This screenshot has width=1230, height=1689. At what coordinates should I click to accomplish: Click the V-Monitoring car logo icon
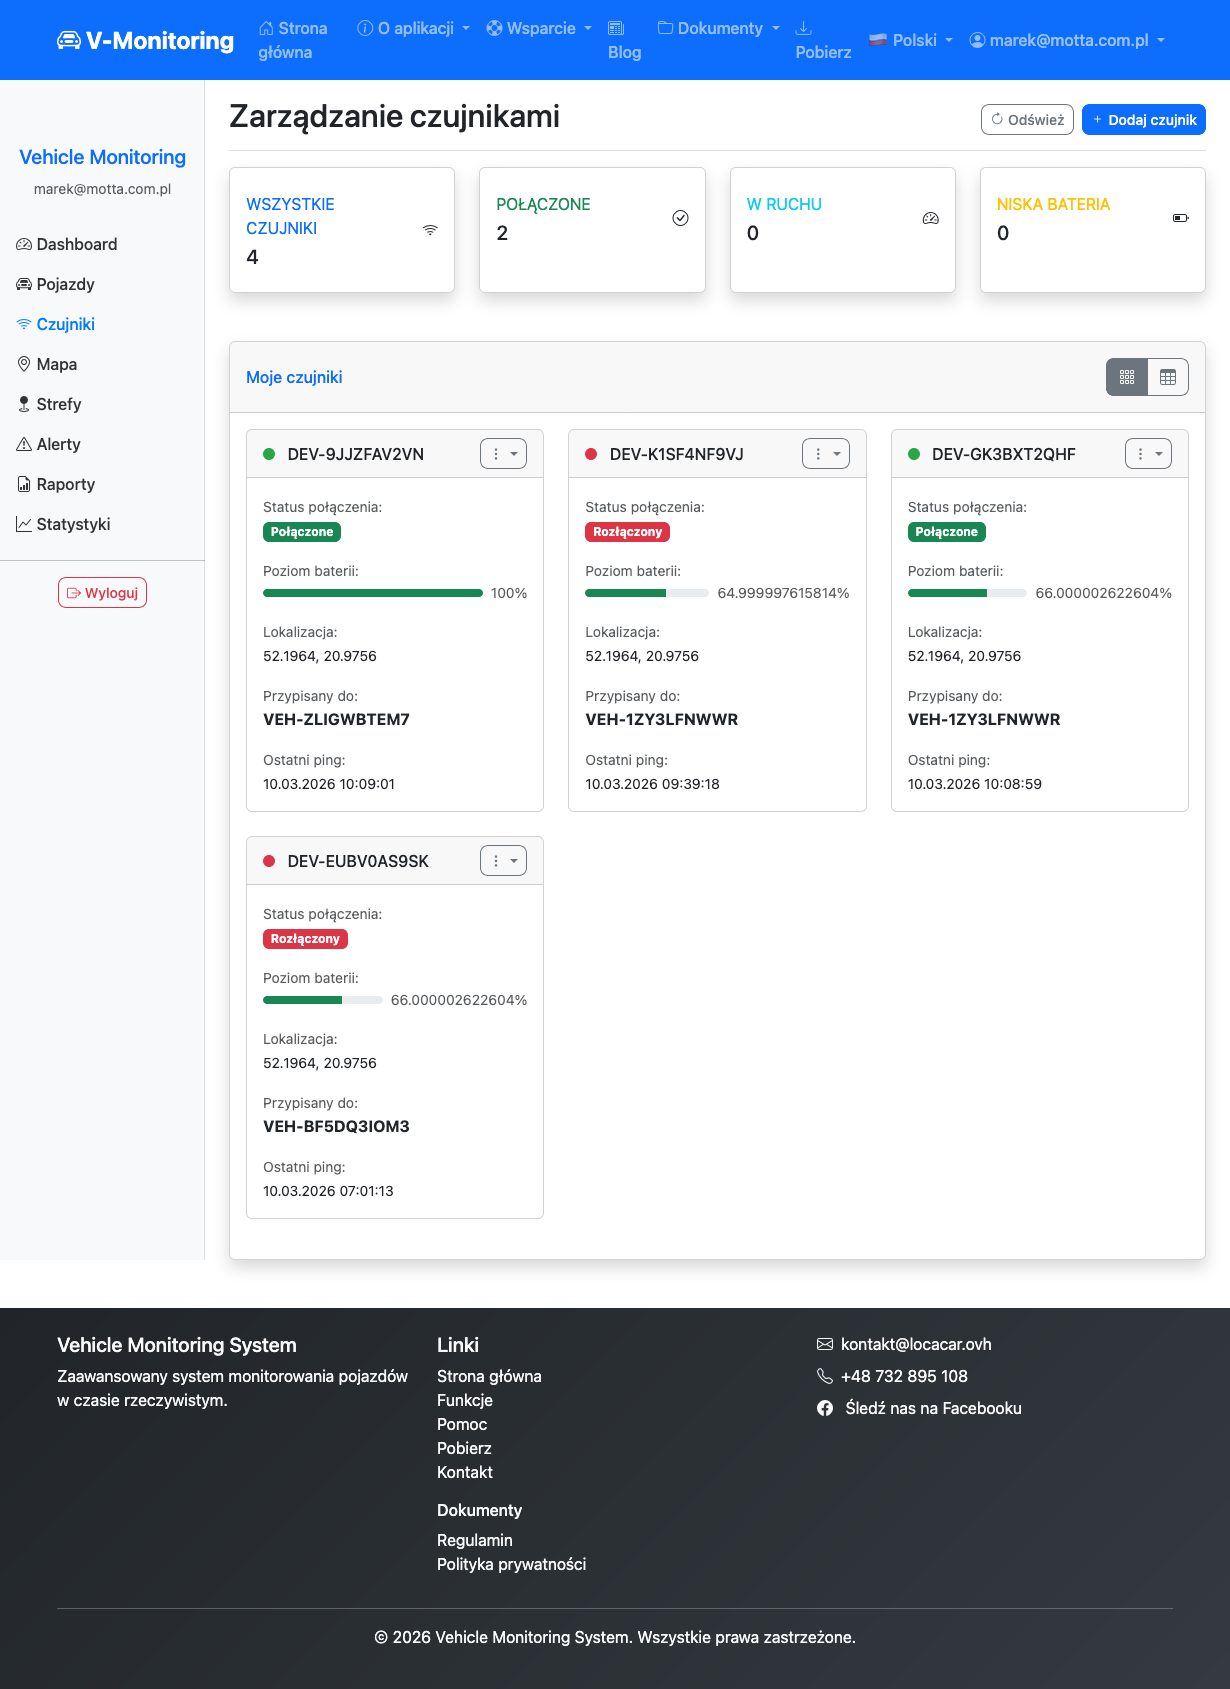click(68, 41)
